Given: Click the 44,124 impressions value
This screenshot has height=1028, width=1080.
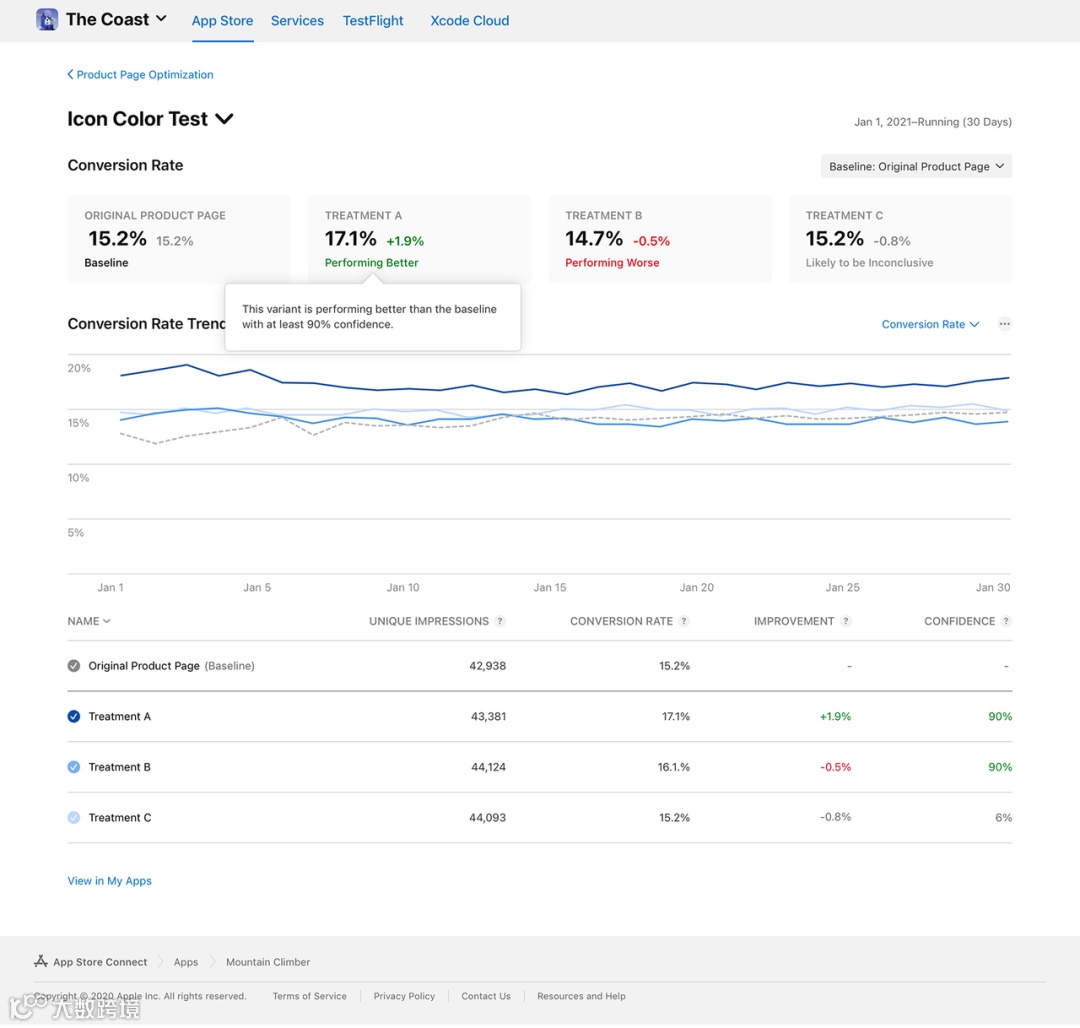Looking at the screenshot, I should (488, 767).
